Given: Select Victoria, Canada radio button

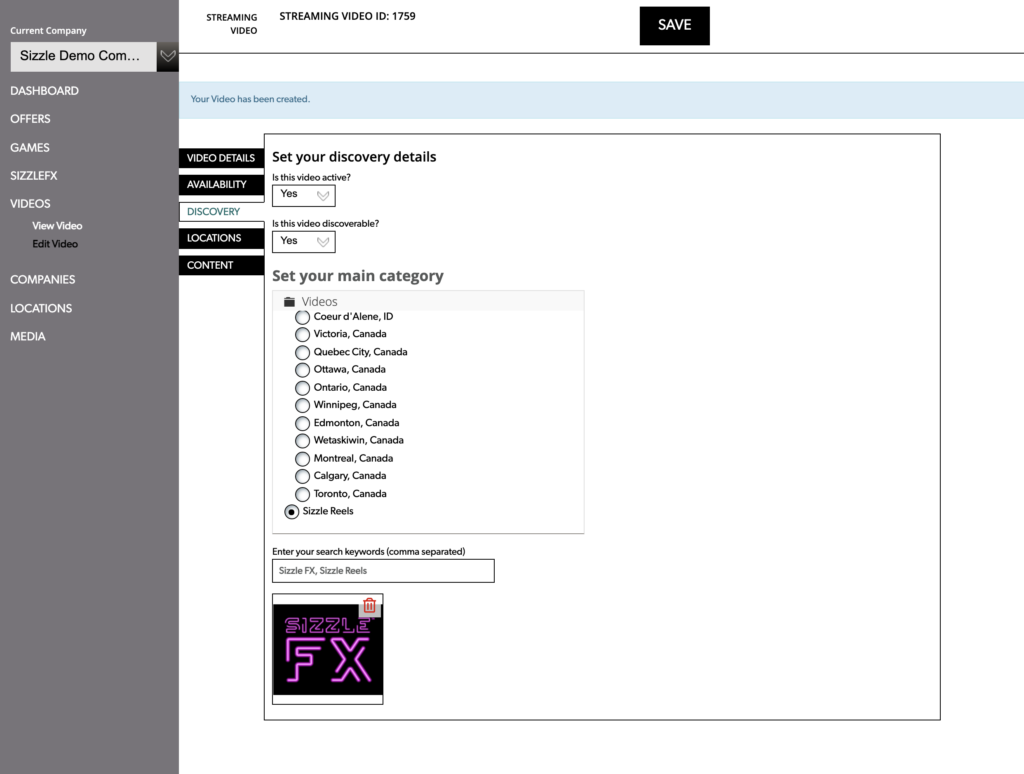Looking at the screenshot, I should 302,334.
